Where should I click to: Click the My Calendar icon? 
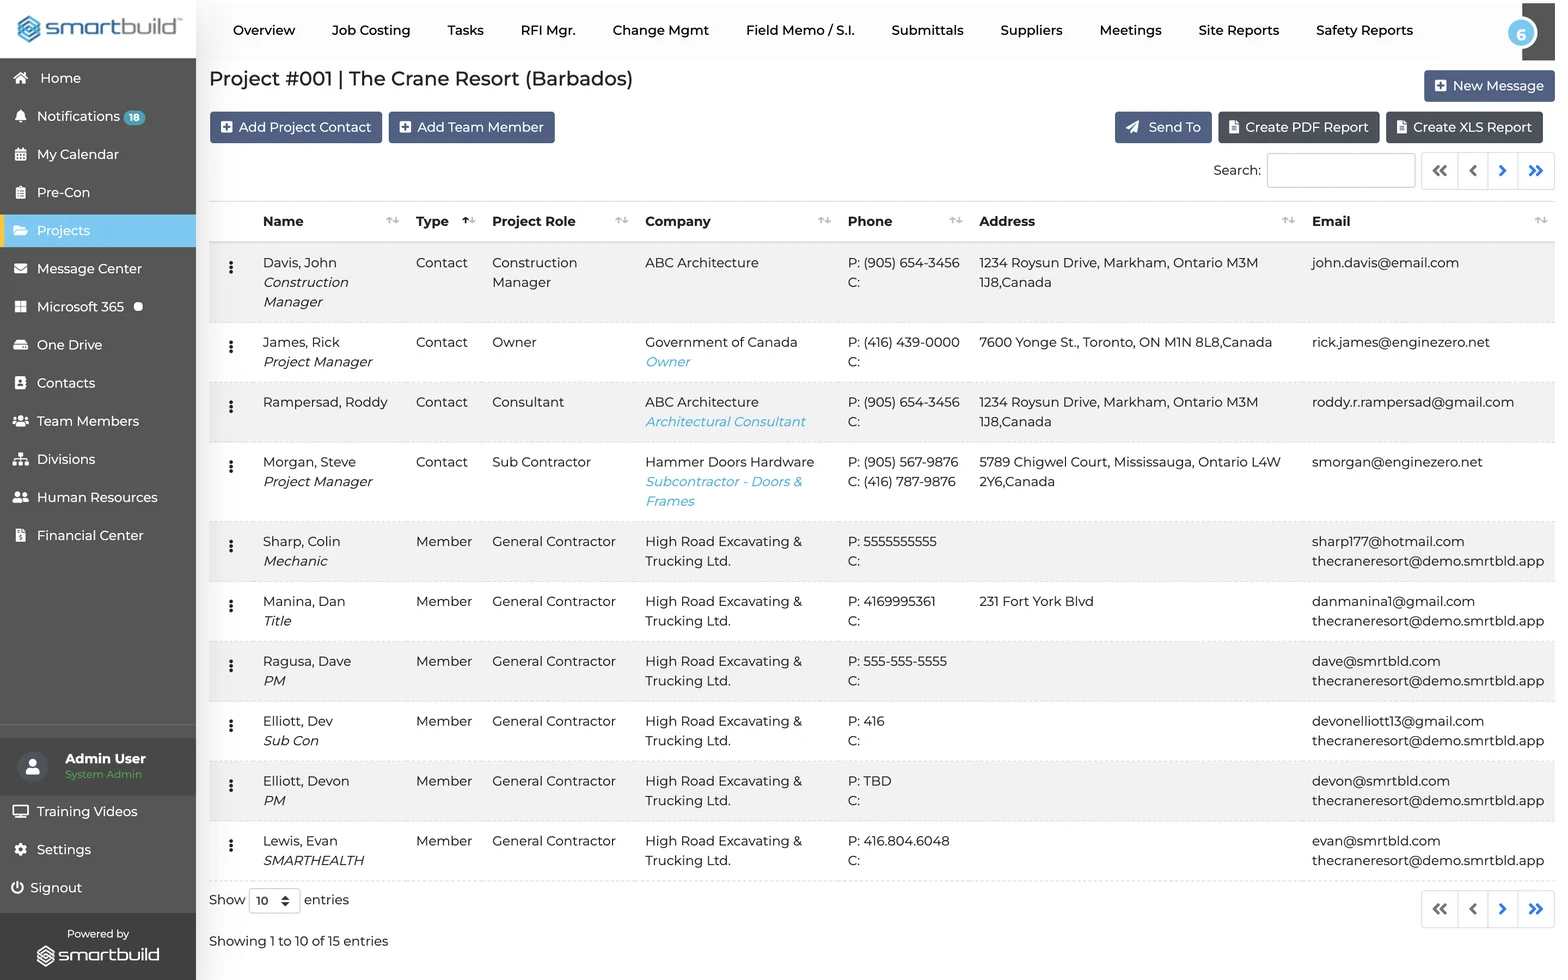[x=20, y=154]
